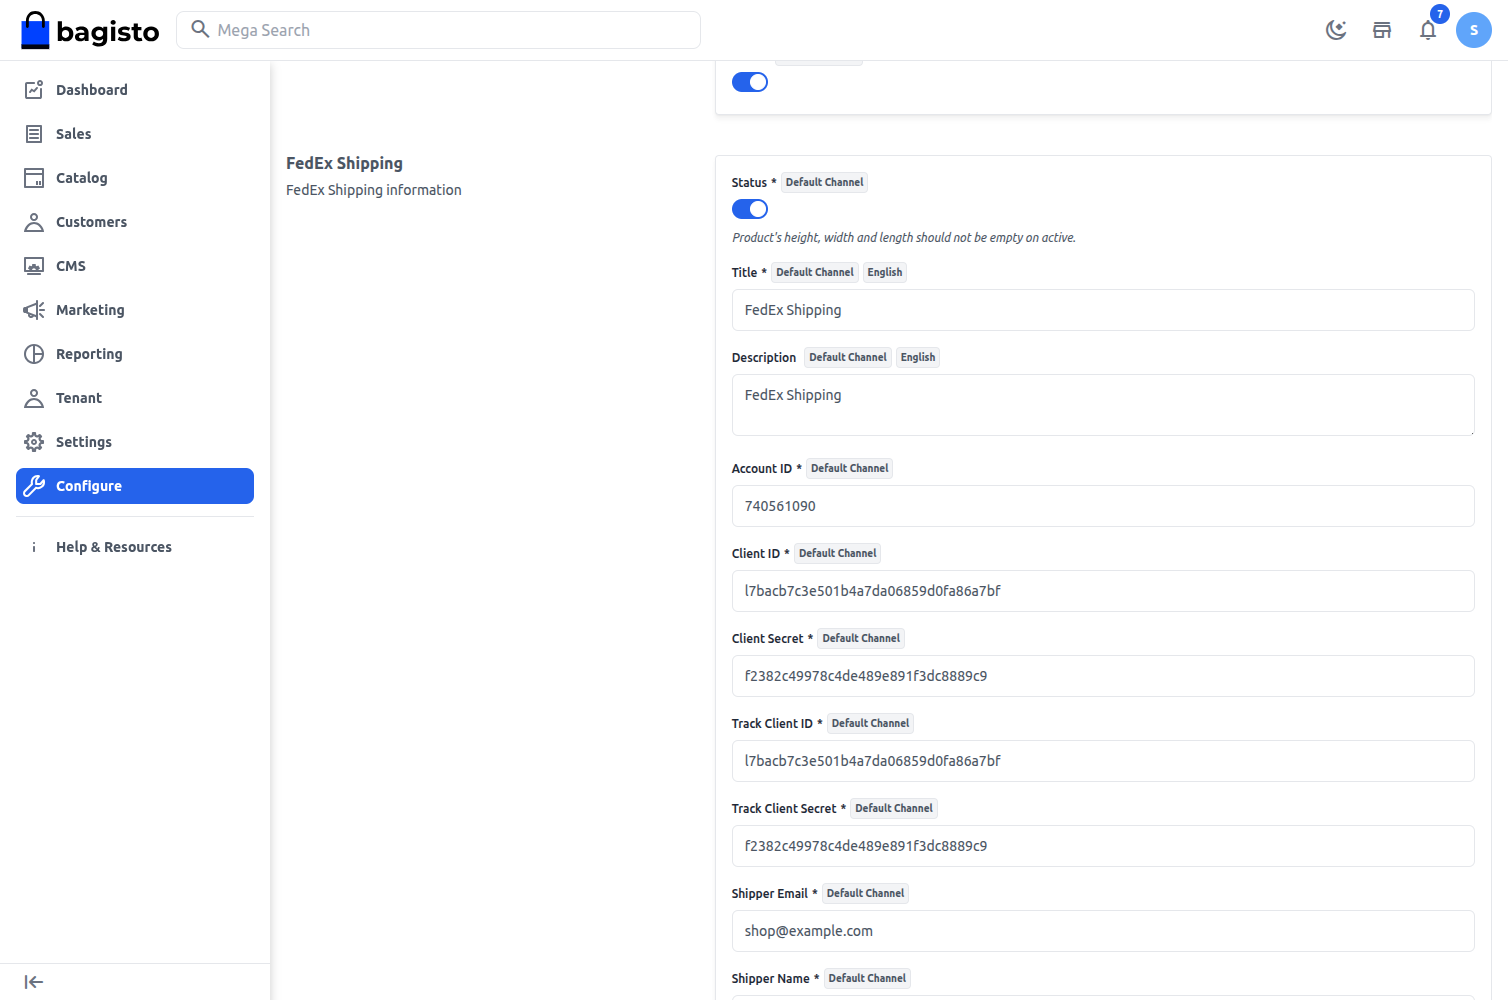Click the Default Channel tag beside Shipper Name

click(x=867, y=978)
